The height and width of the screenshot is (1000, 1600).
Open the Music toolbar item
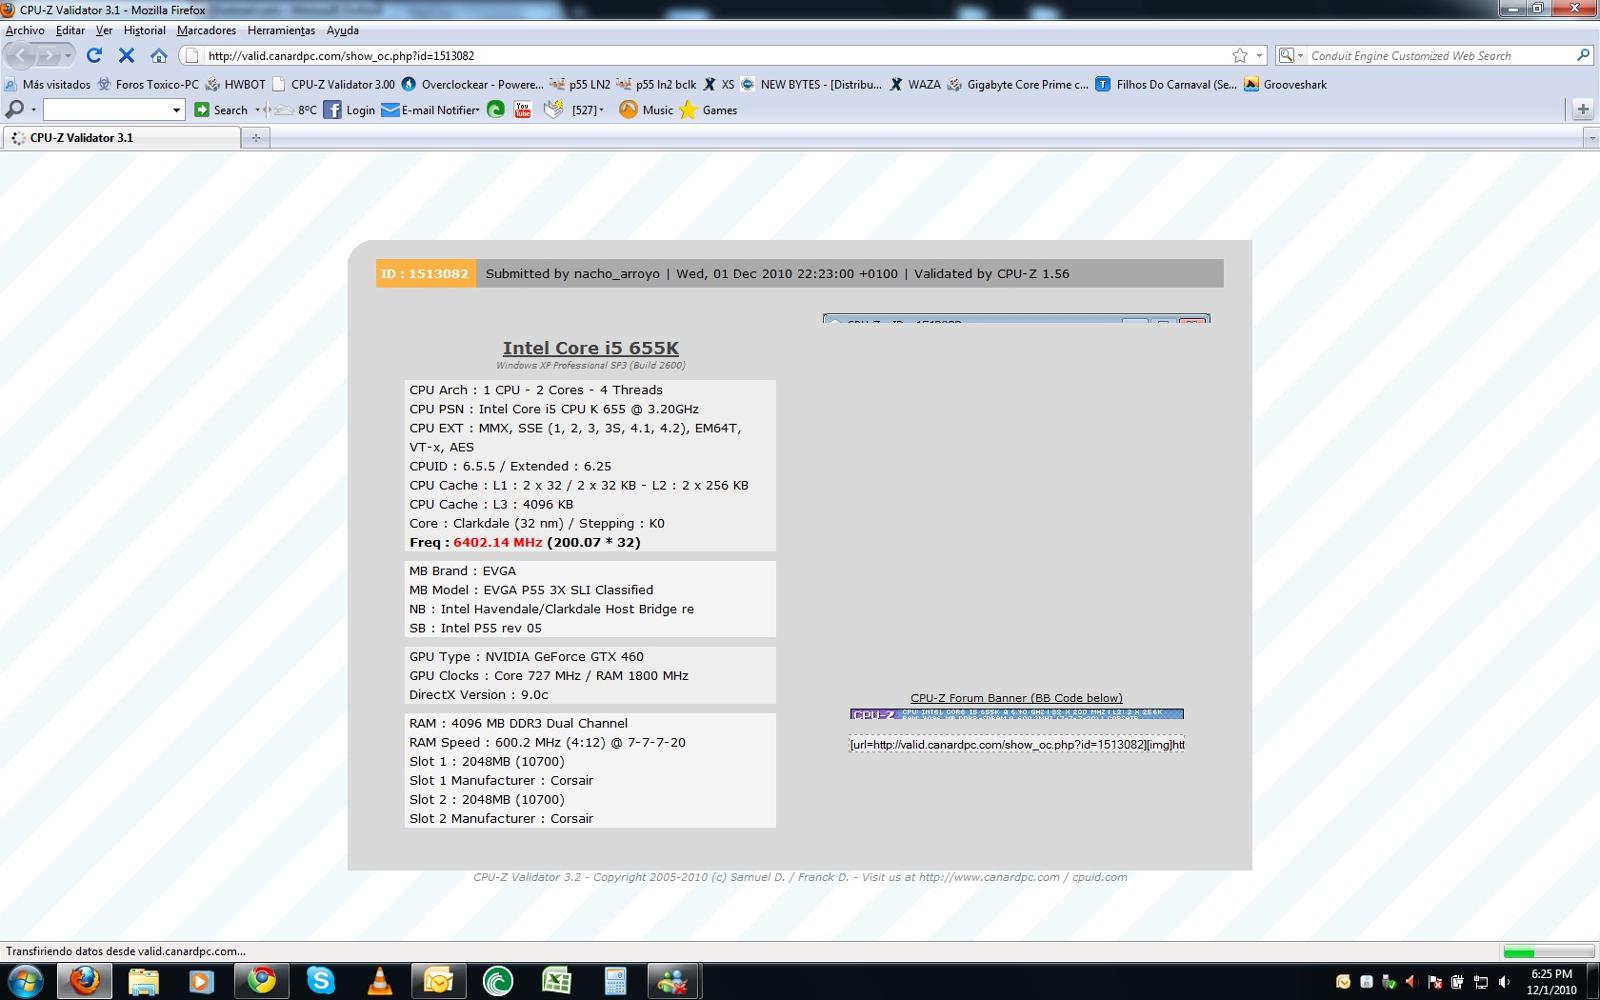click(646, 110)
